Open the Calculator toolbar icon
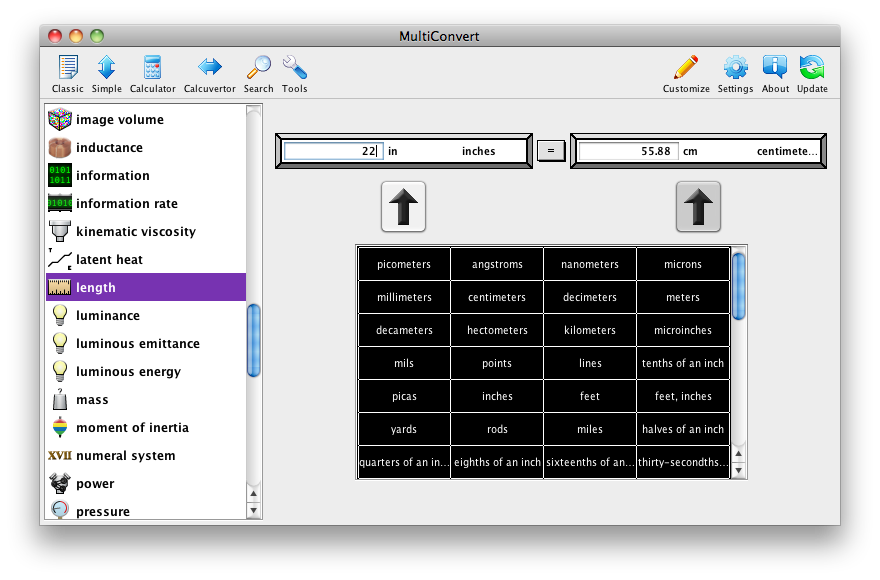The width and height of the screenshot is (880, 580). tap(153, 74)
